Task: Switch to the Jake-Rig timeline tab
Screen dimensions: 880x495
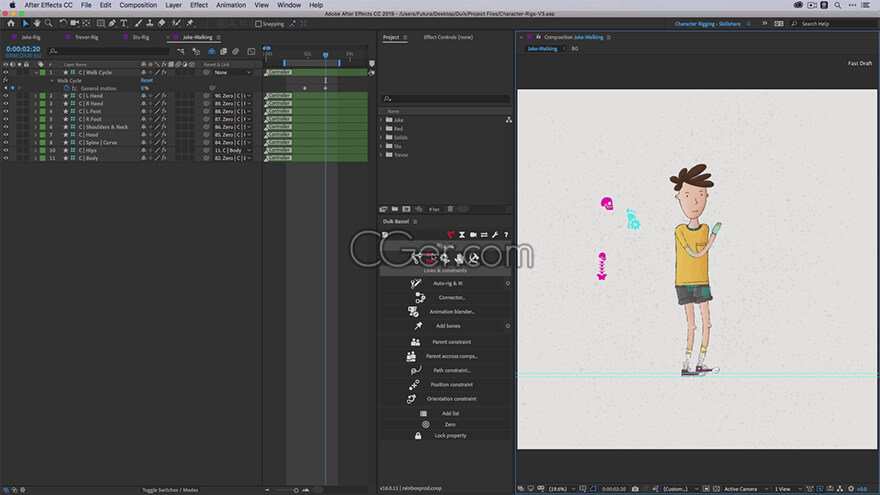Action: pos(31,37)
